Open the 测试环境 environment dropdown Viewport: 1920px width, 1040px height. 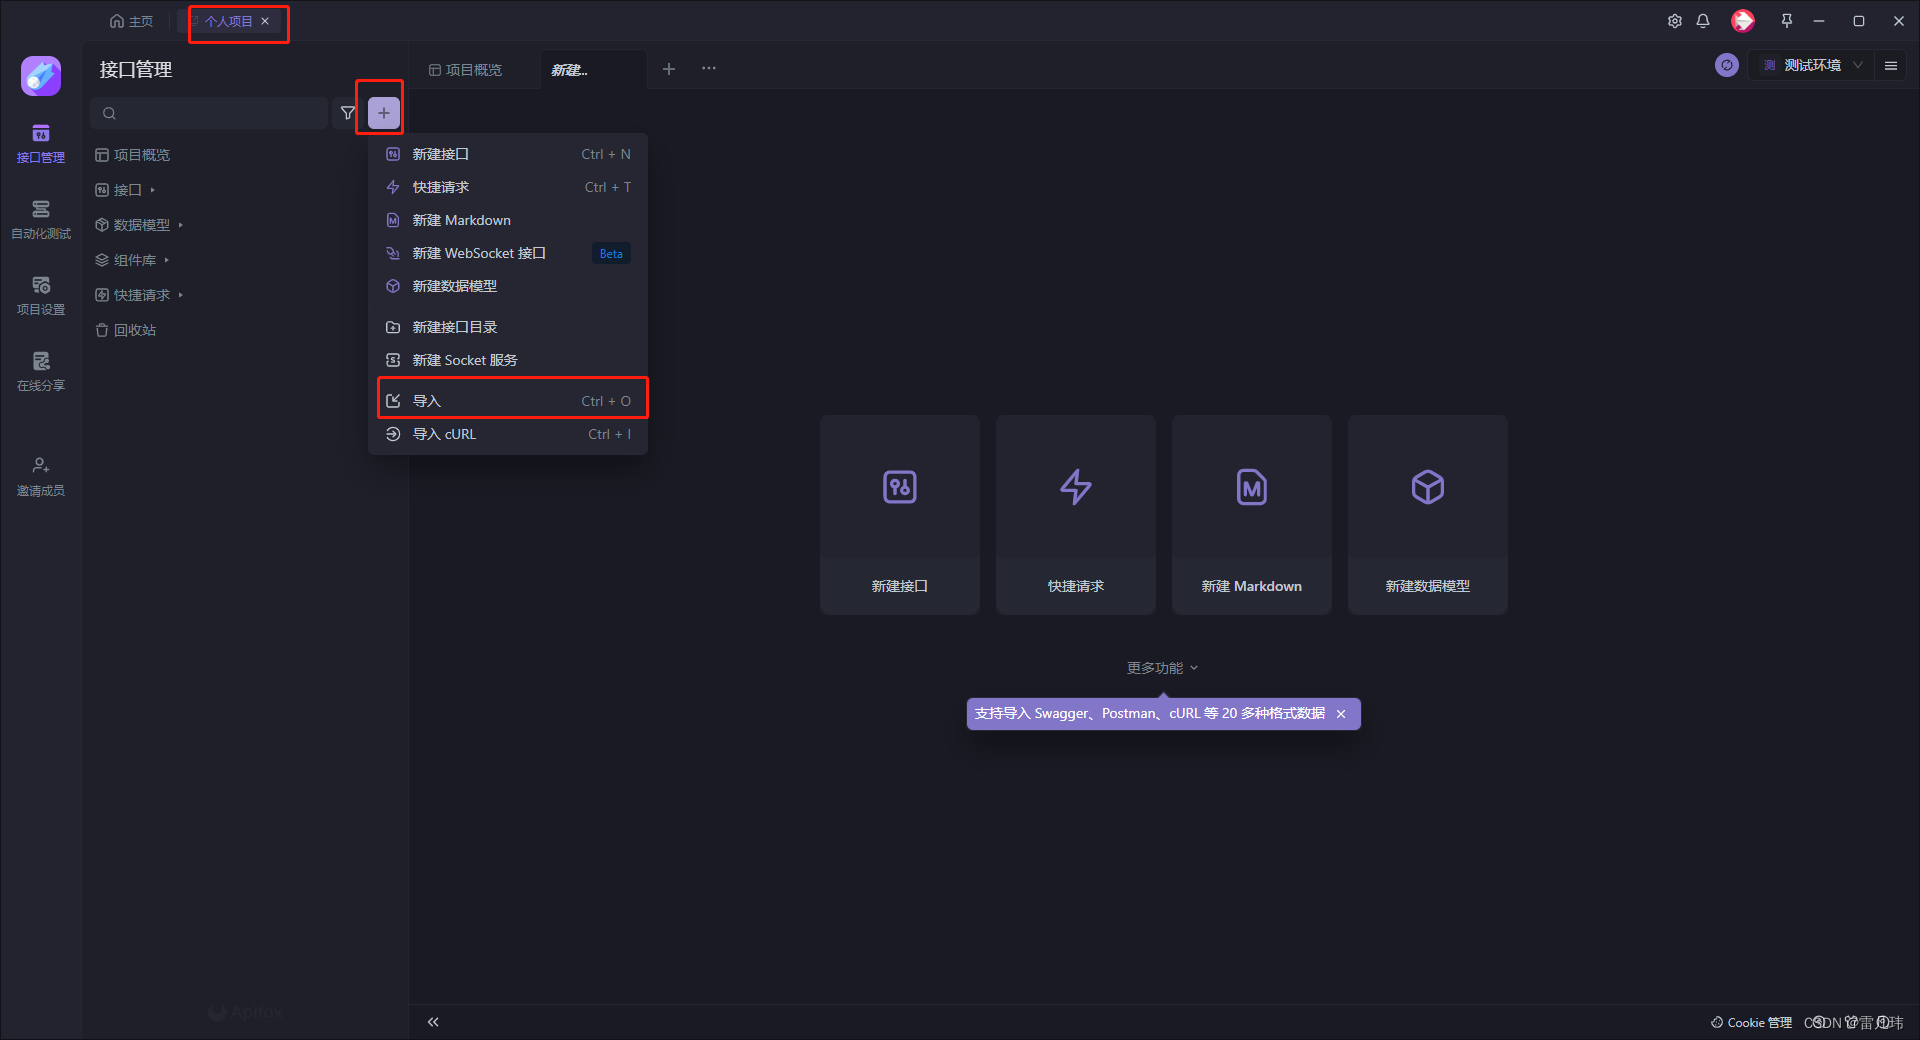(1812, 65)
